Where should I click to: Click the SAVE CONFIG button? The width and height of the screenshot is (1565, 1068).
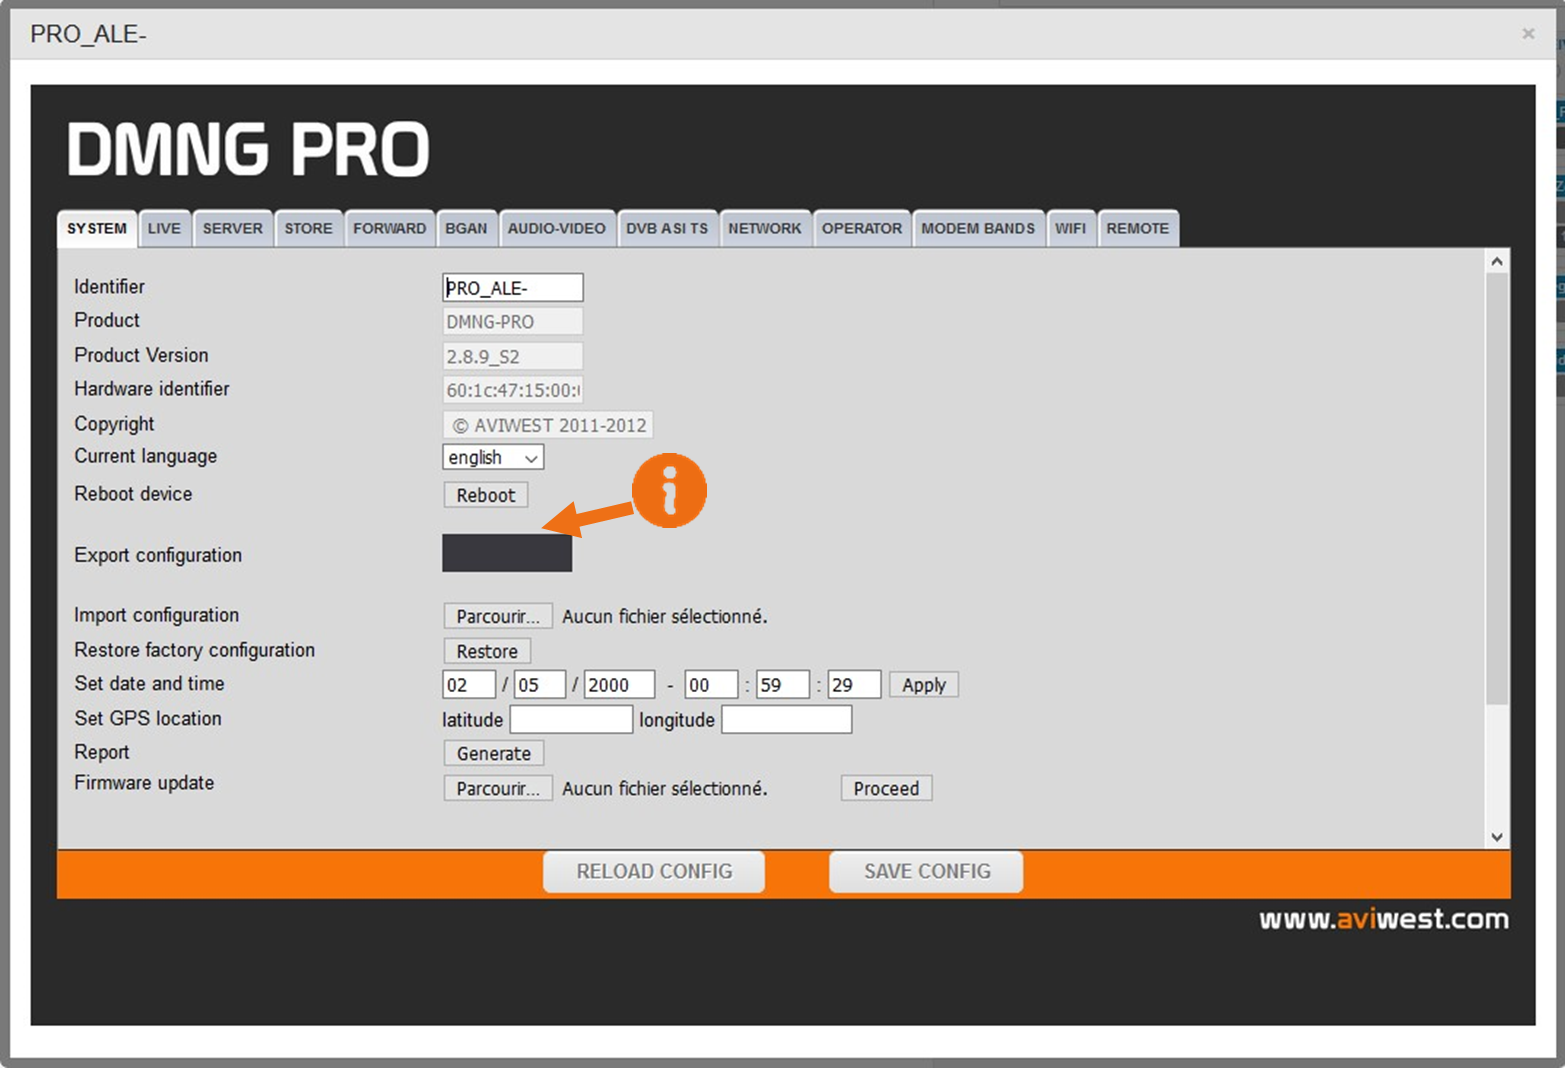pyautogui.click(x=926, y=871)
